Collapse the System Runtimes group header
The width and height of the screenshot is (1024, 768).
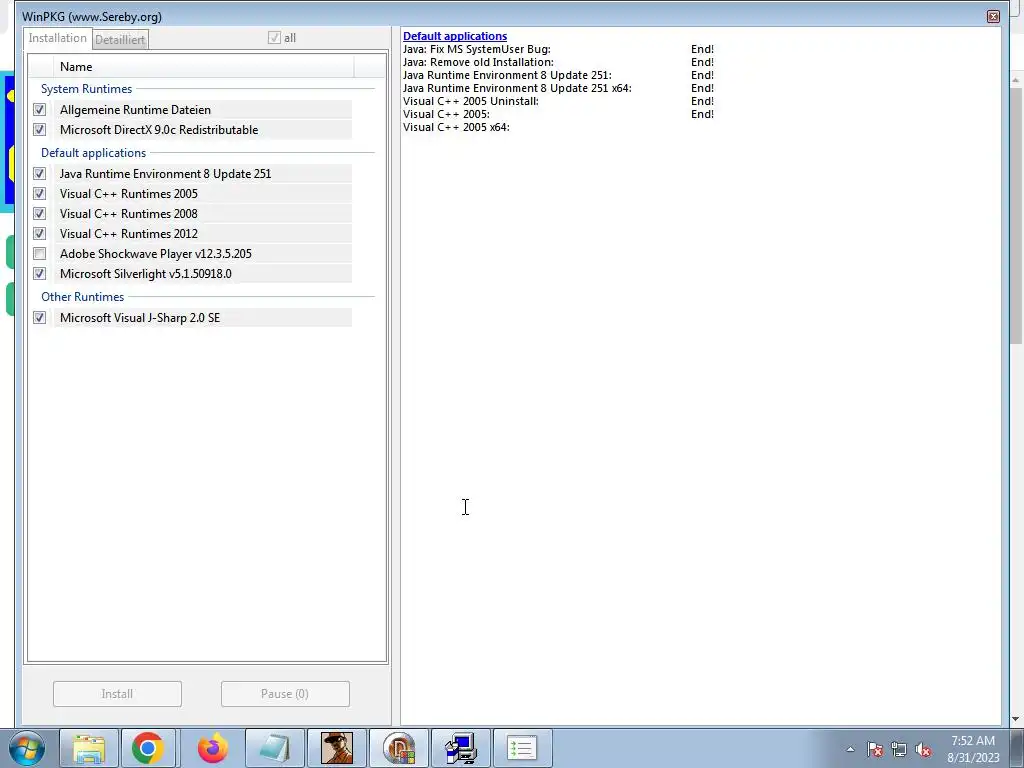(x=86, y=89)
